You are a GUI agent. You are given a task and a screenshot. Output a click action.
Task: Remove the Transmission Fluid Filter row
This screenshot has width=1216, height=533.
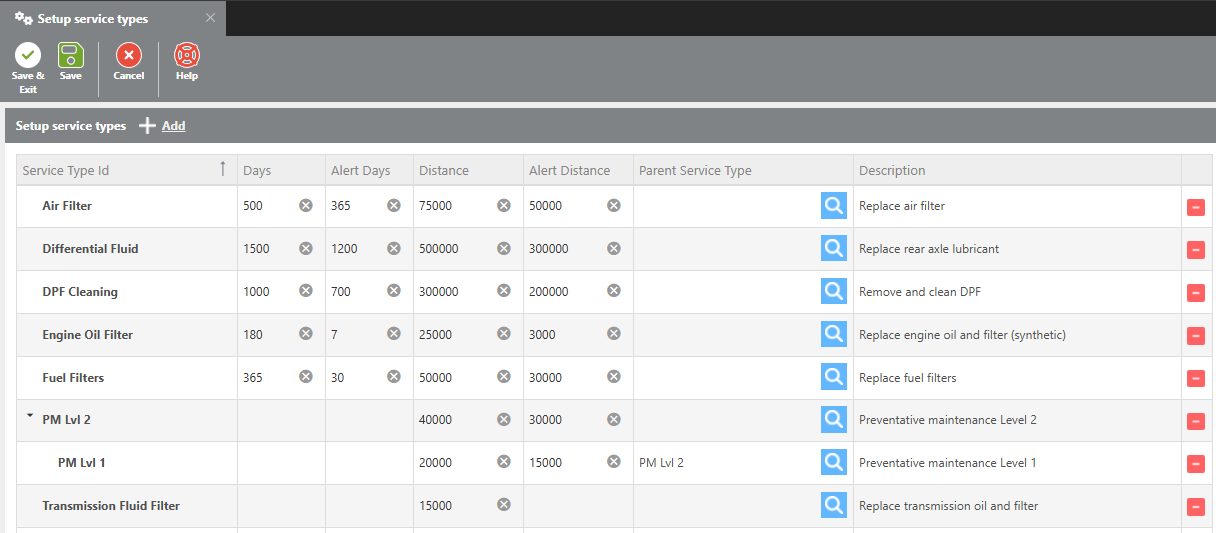click(1195, 507)
